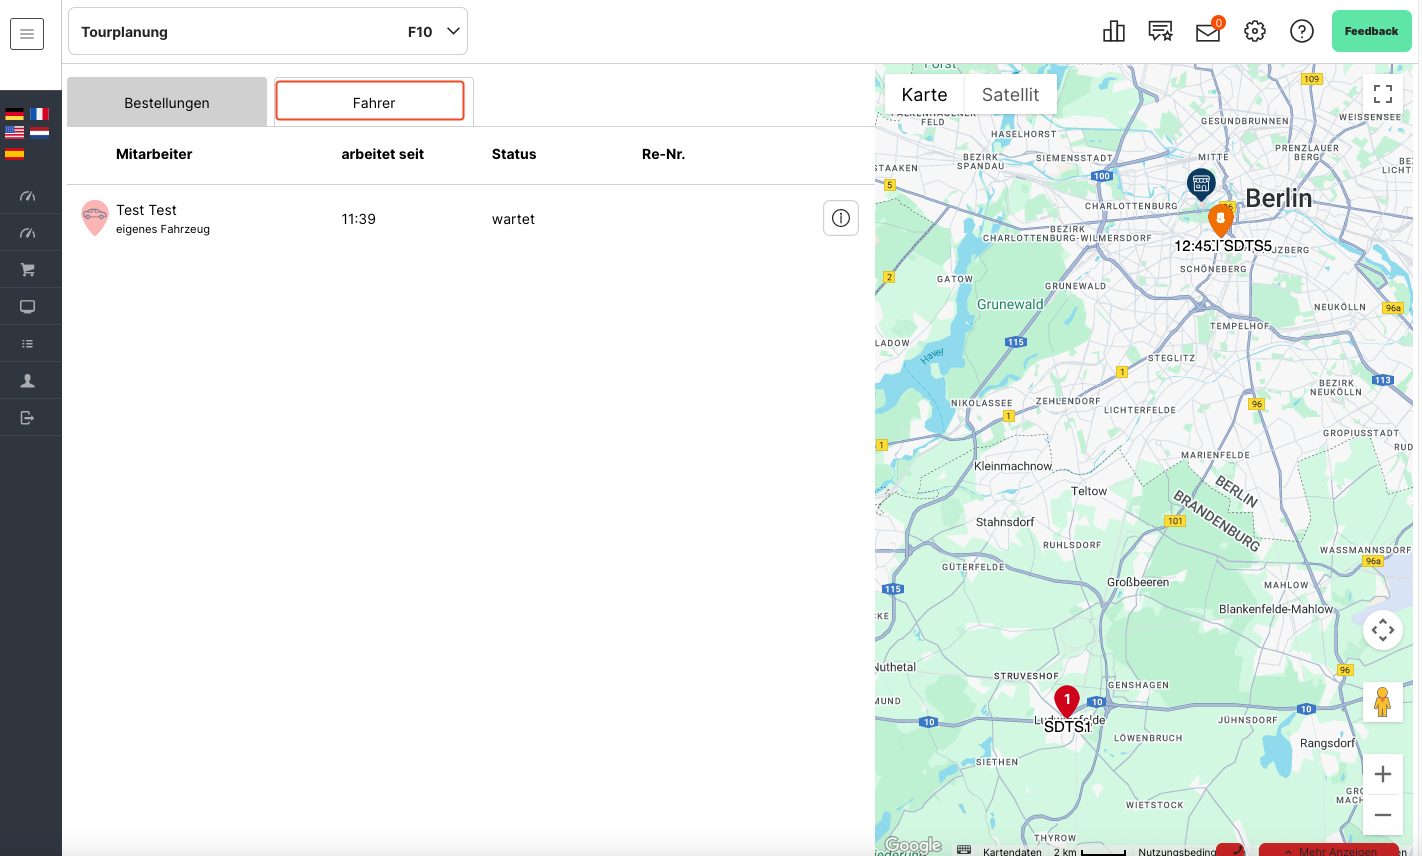Viewport: 1422px width, 856px height.
Task: Switch language to German flag
Action: tap(14, 114)
